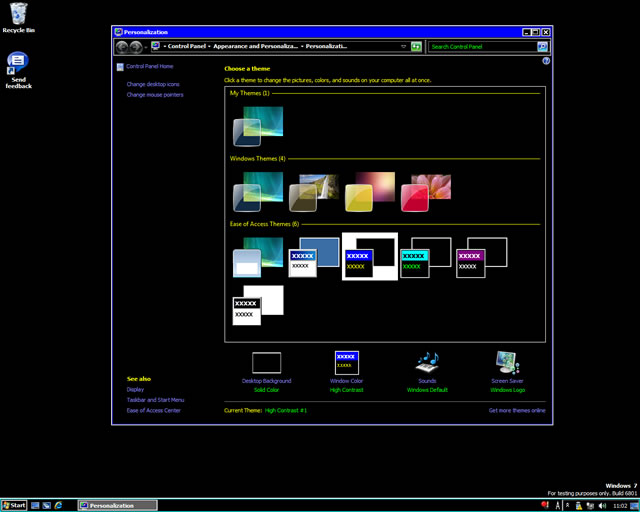Expand arrow before Control Panel breadcrumb
The image size is (640, 512).
[x=164, y=47]
